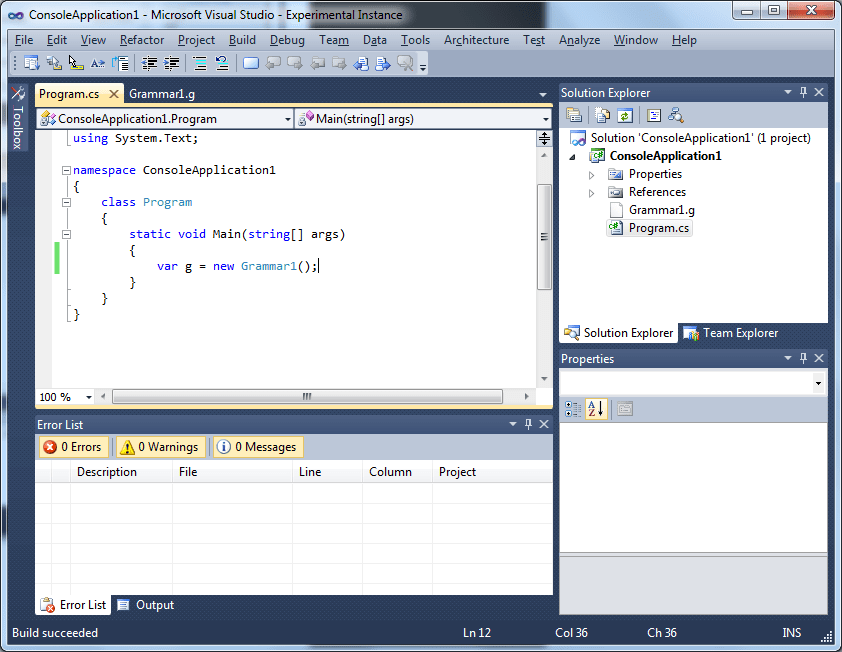Click fifth text editor toolbar icon before indent buttons
Viewport: 842px width, 652px height.
point(120,63)
